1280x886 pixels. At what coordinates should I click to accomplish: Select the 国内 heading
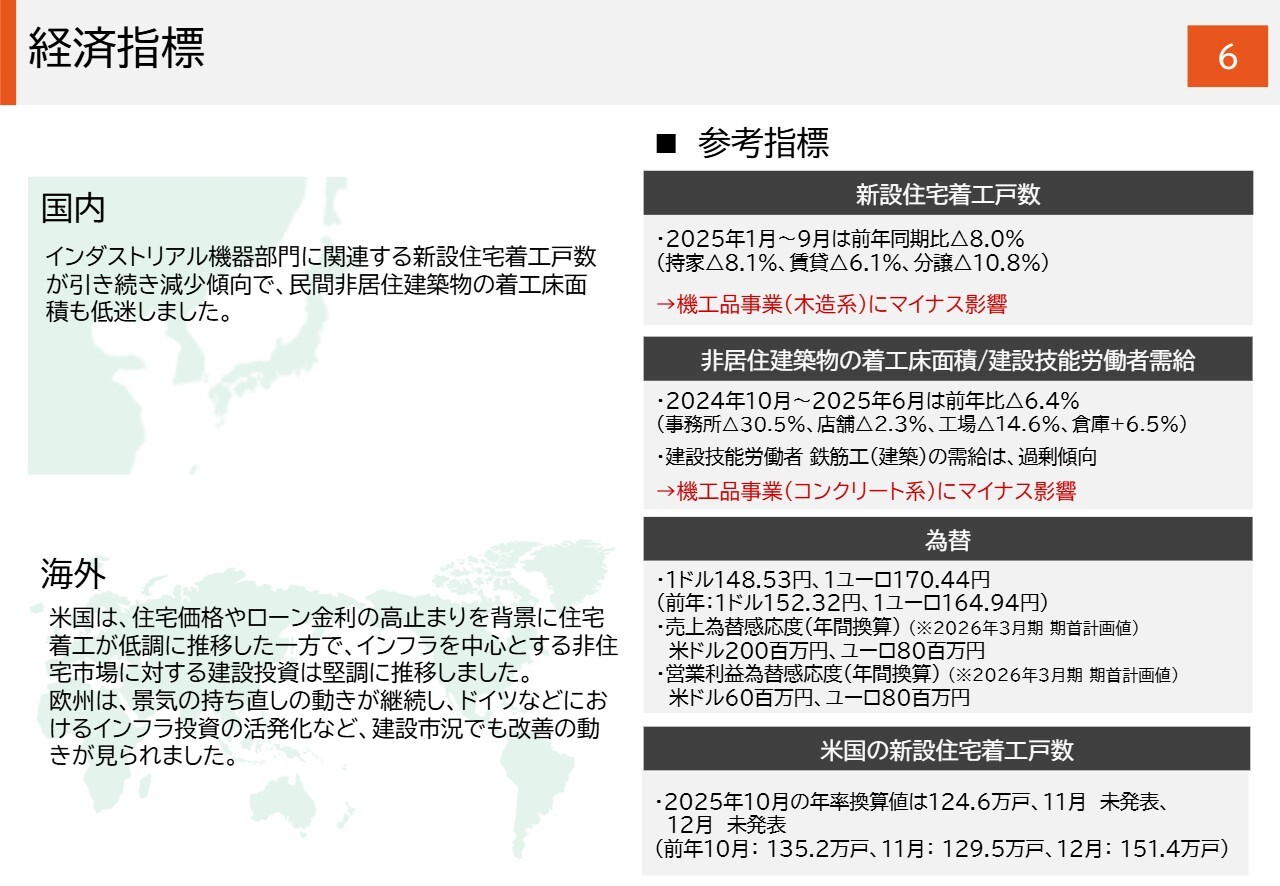[x=73, y=209]
